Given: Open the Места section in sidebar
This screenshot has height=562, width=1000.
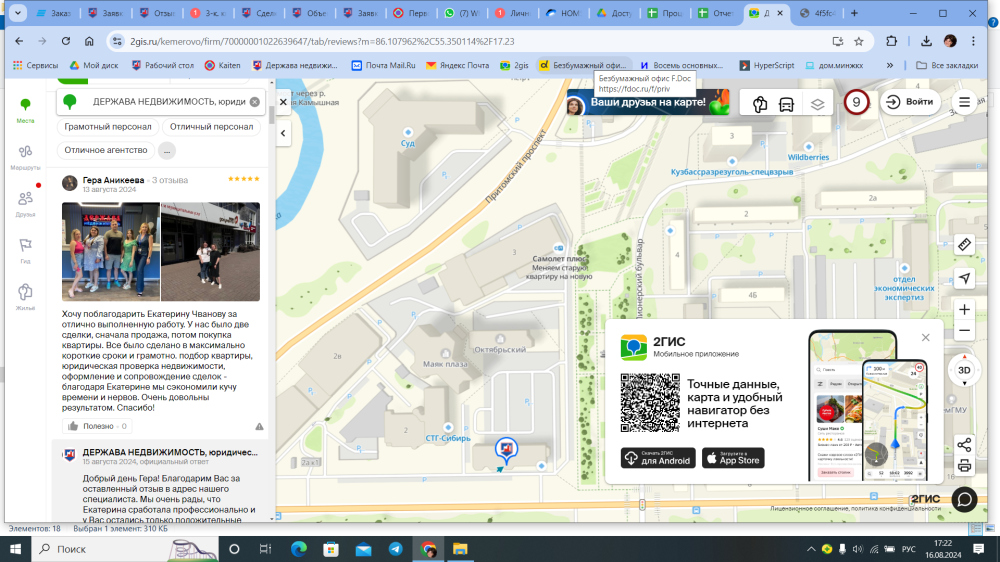Looking at the screenshot, I should point(25,110).
